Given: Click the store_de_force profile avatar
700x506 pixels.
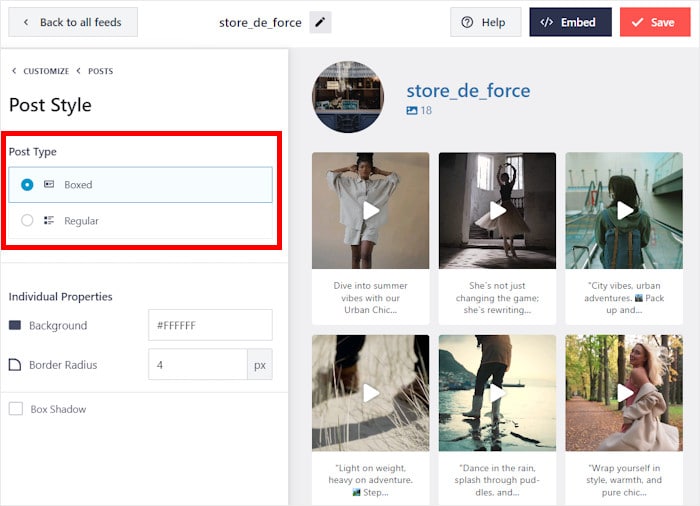Looking at the screenshot, I should pyautogui.click(x=348, y=97).
